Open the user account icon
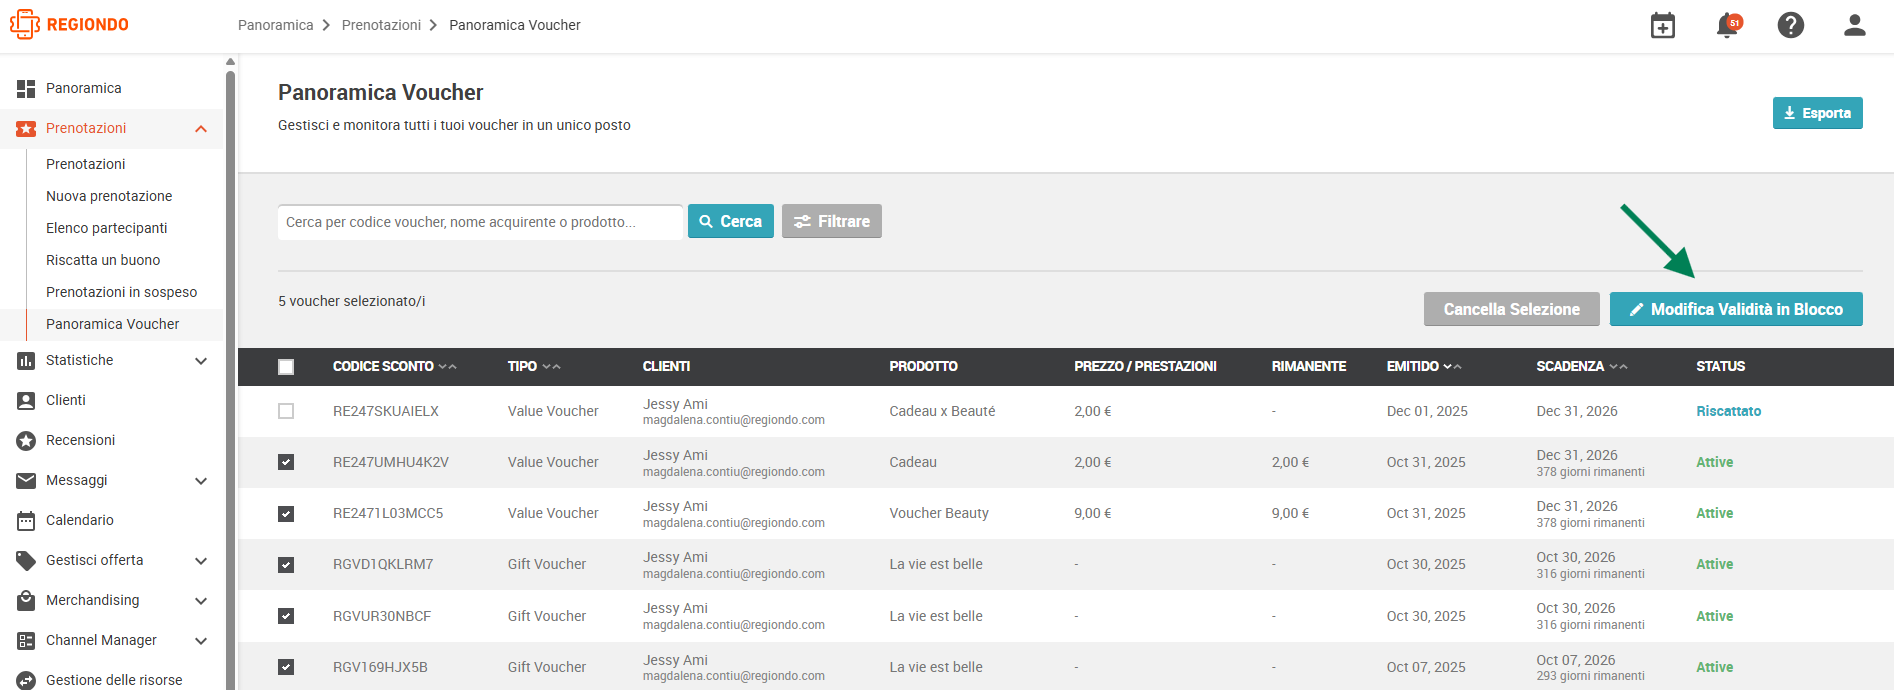The width and height of the screenshot is (1894, 690). (1855, 25)
